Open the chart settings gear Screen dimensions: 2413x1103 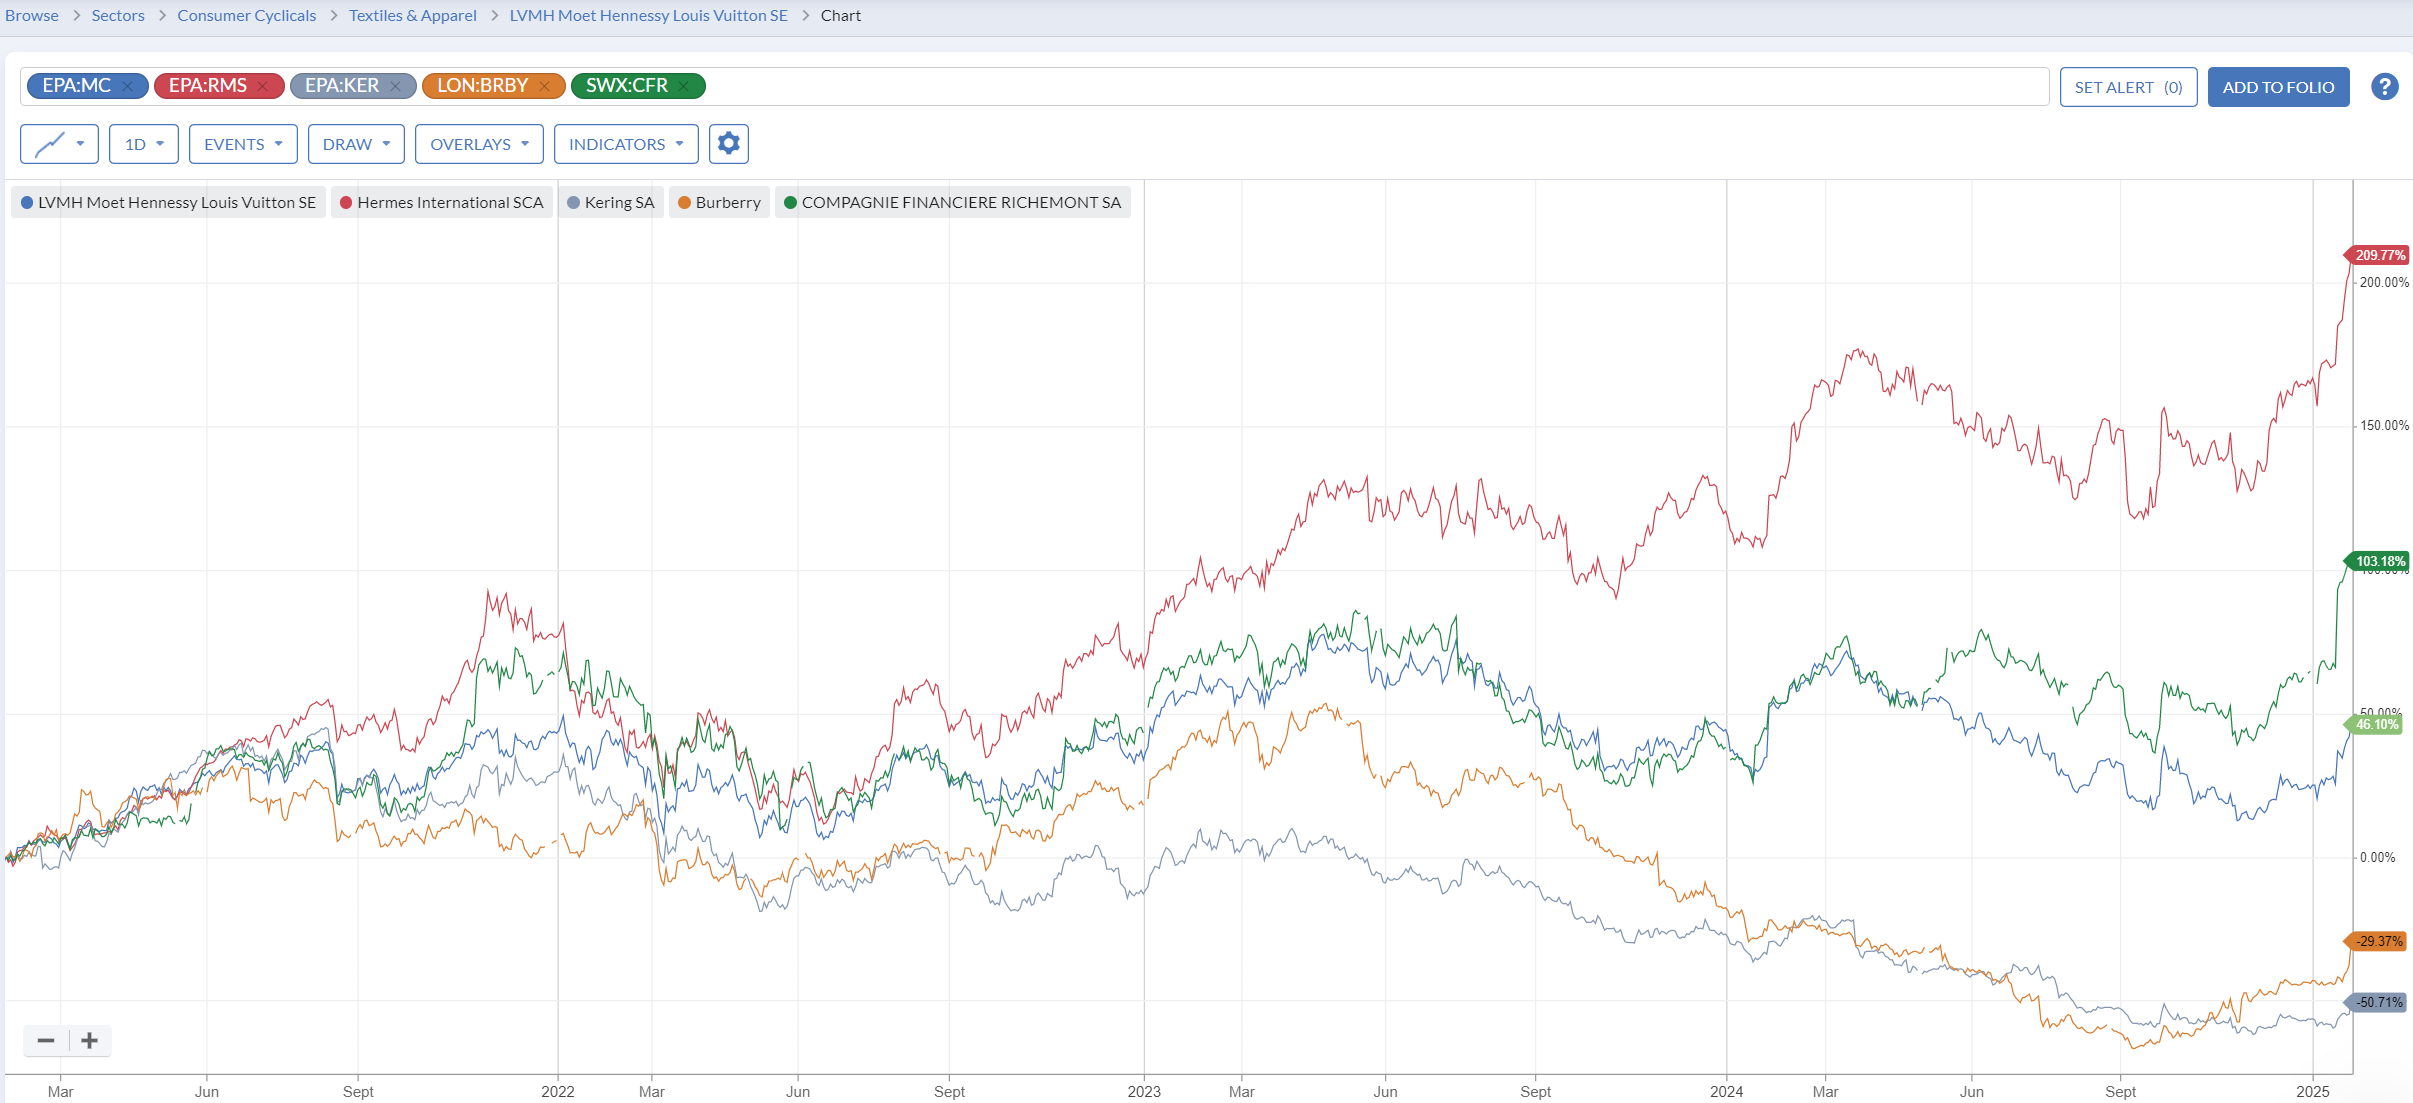[x=729, y=144]
